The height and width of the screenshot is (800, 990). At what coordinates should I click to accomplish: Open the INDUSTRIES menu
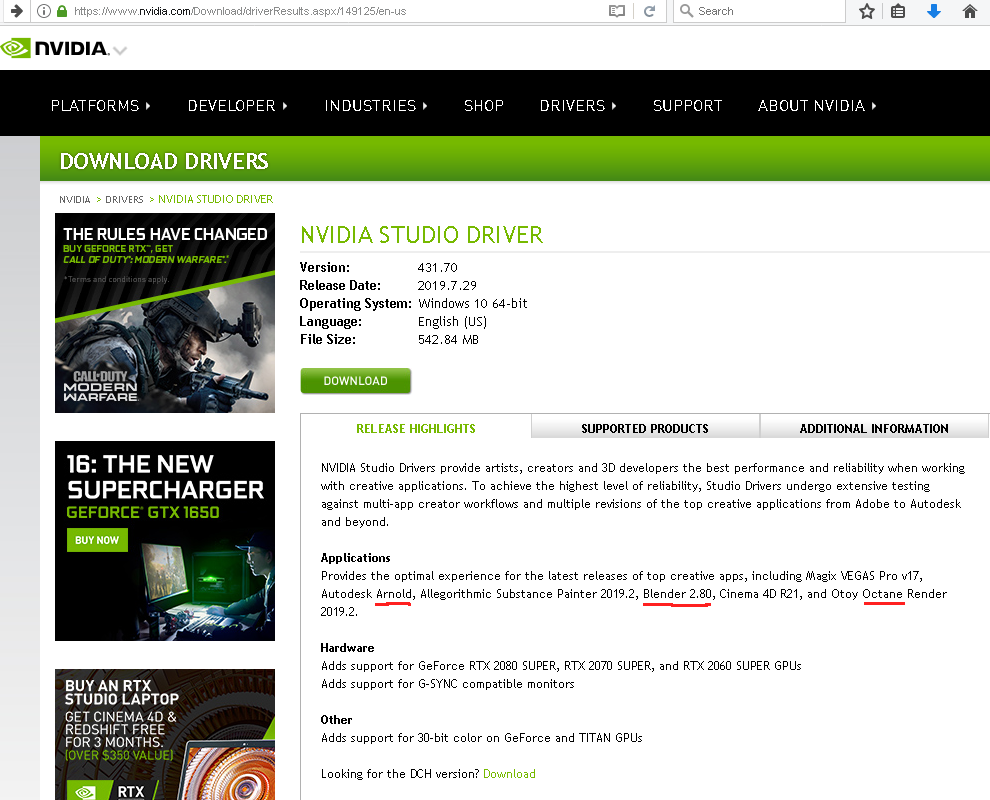click(376, 105)
